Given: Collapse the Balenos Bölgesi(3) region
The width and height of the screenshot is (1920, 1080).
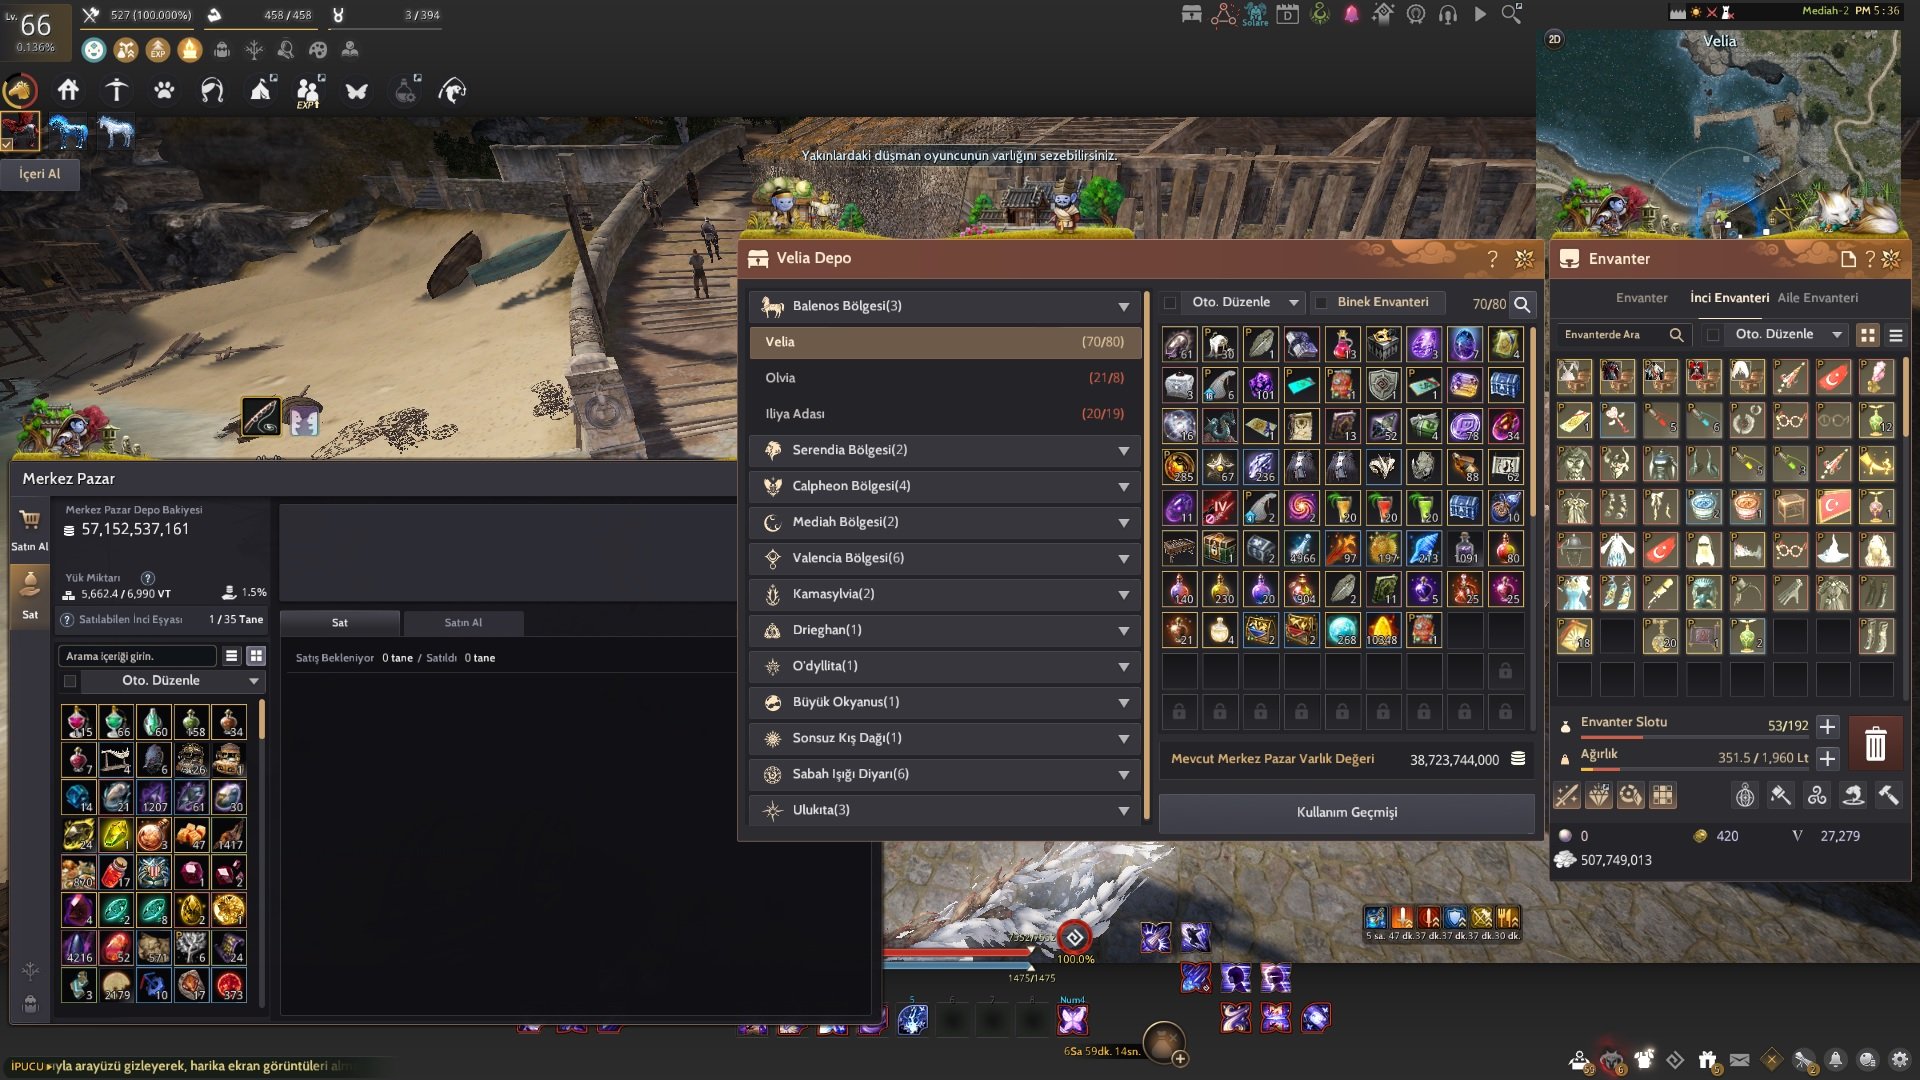Looking at the screenshot, I should [944, 307].
